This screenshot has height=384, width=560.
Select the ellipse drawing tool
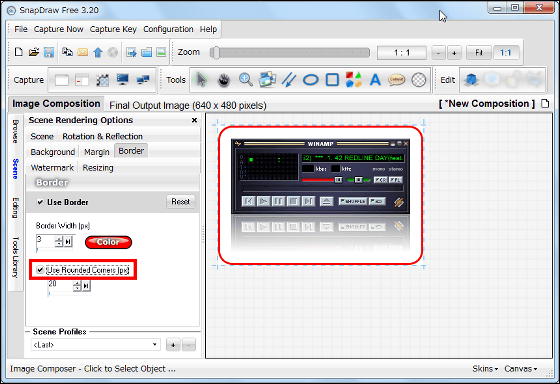pyautogui.click(x=310, y=80)
